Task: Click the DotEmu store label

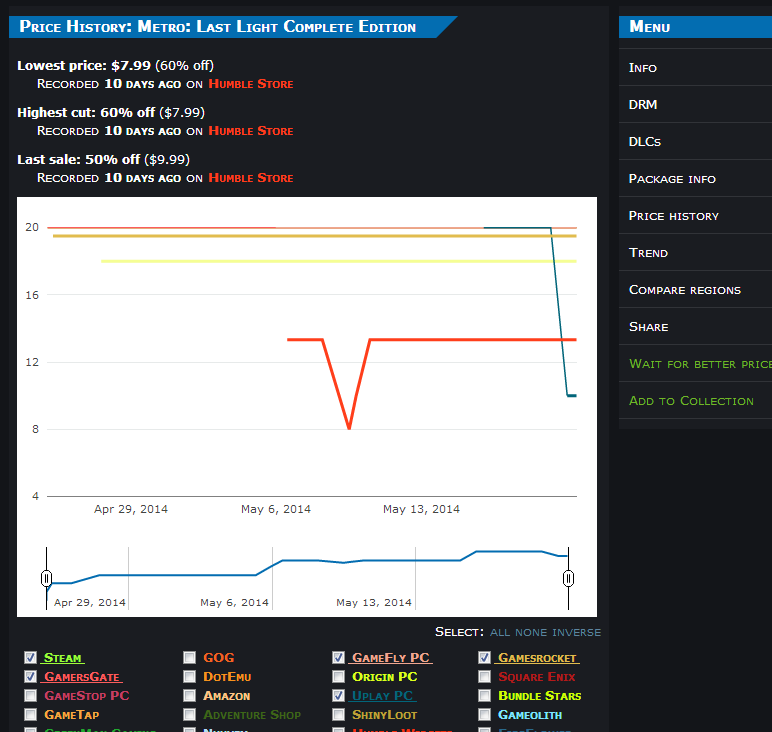Action: click(x=227, y=677)
